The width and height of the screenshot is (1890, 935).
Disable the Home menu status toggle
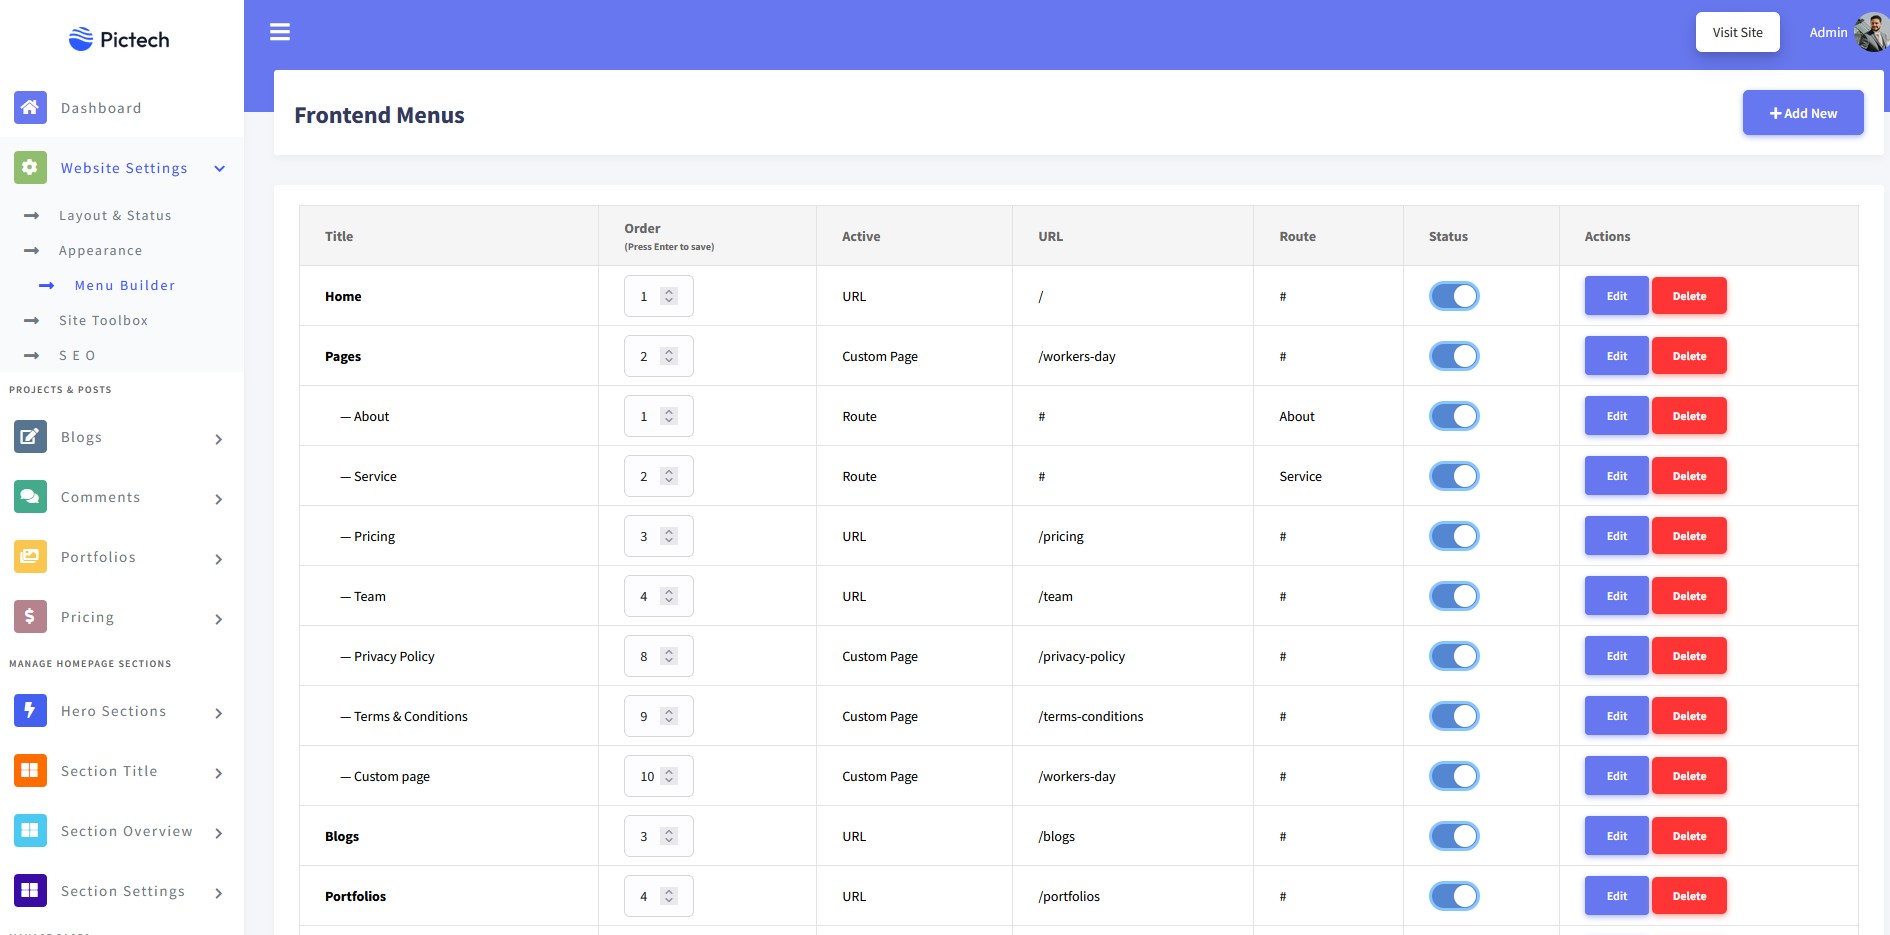pyautogui.click(x=1454, y=296)
